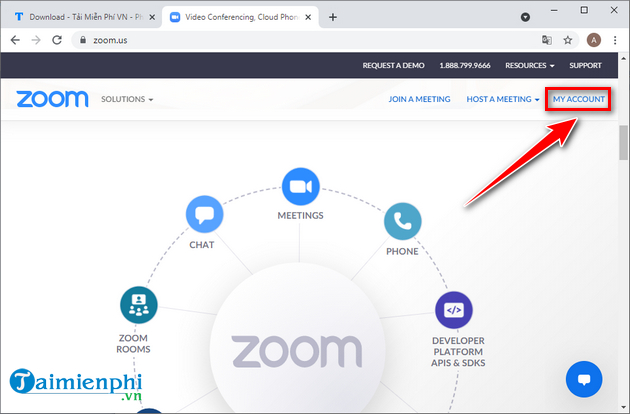Switch to Video Conferencing tab
The height and width of the screenshot is (414, 630).
[x=240, y=17]
